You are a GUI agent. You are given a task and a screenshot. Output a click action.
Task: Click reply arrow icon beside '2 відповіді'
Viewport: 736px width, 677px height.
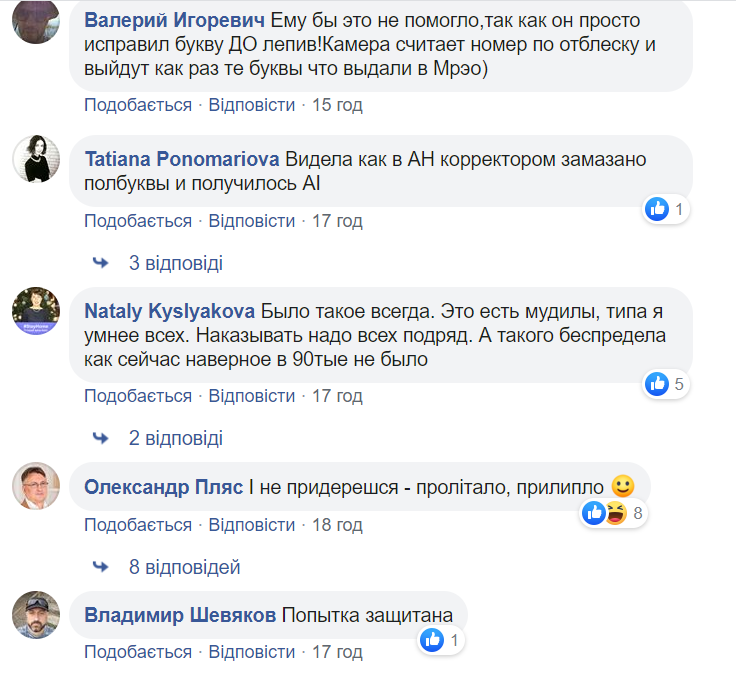coord(101,438)
